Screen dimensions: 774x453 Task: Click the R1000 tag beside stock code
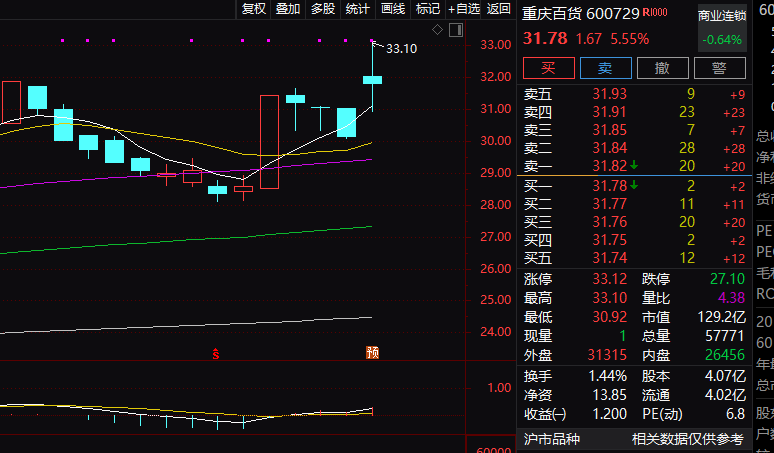click(x=655, y=12)
